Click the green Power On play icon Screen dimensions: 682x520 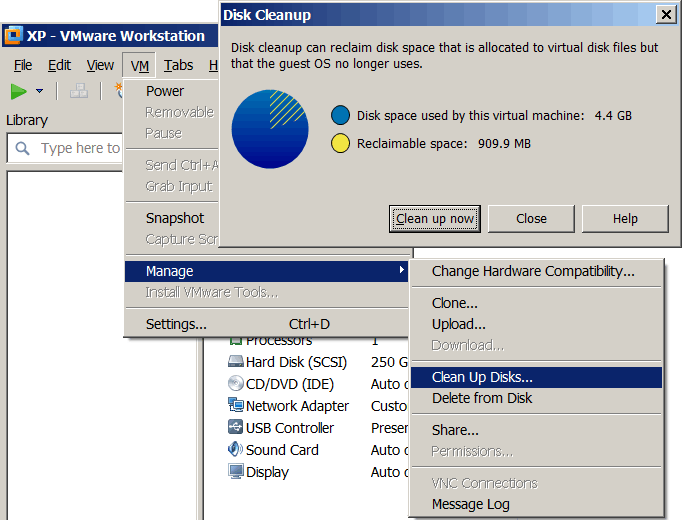point(19,91)
